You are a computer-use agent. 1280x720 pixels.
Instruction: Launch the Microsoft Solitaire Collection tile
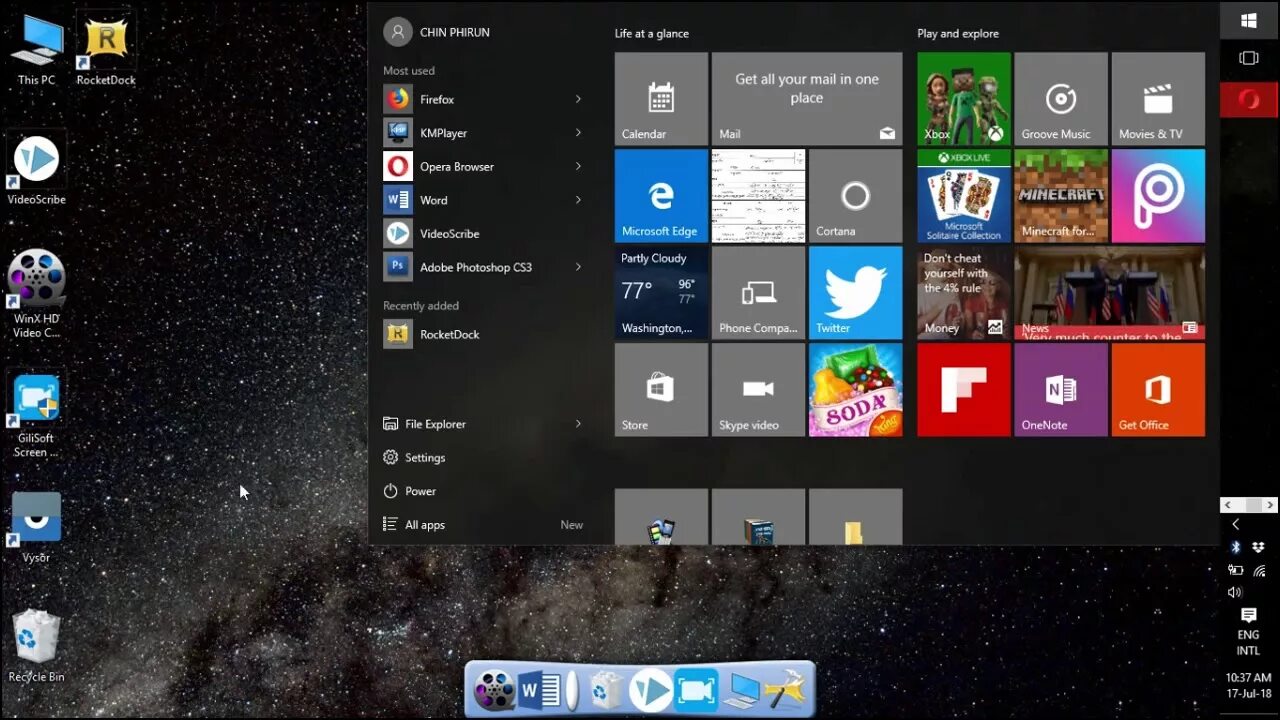pos(964,196)
